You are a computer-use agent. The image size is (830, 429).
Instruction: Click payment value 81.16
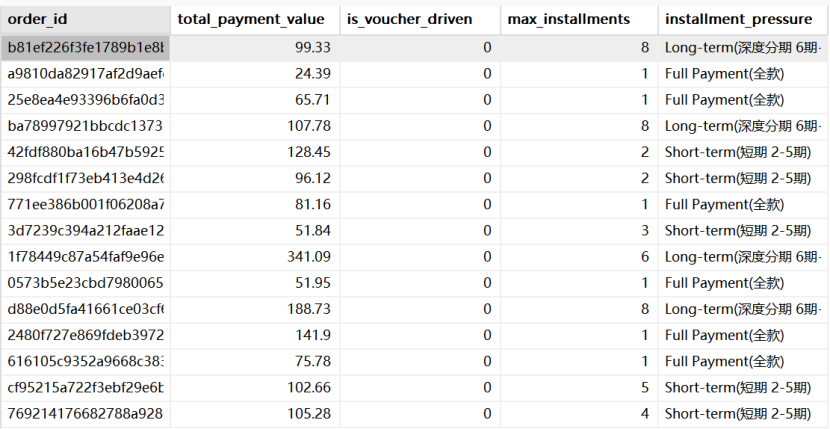click(255, 204)
